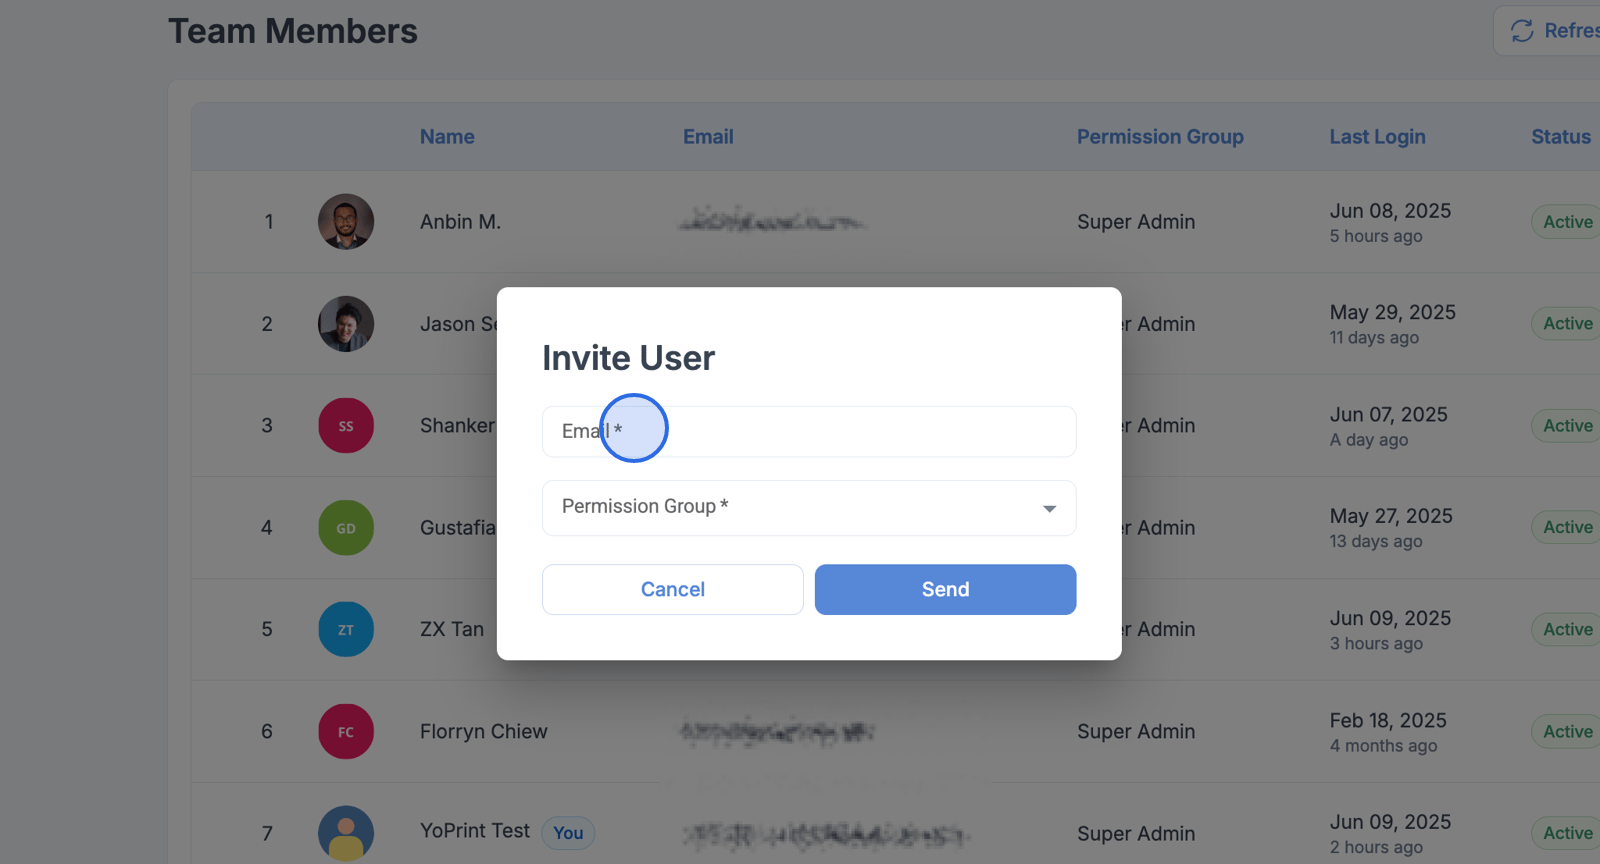Screen dimensions: 1600x864
Task: Sort by Permission Group column header
Action: coord(1160,137)
